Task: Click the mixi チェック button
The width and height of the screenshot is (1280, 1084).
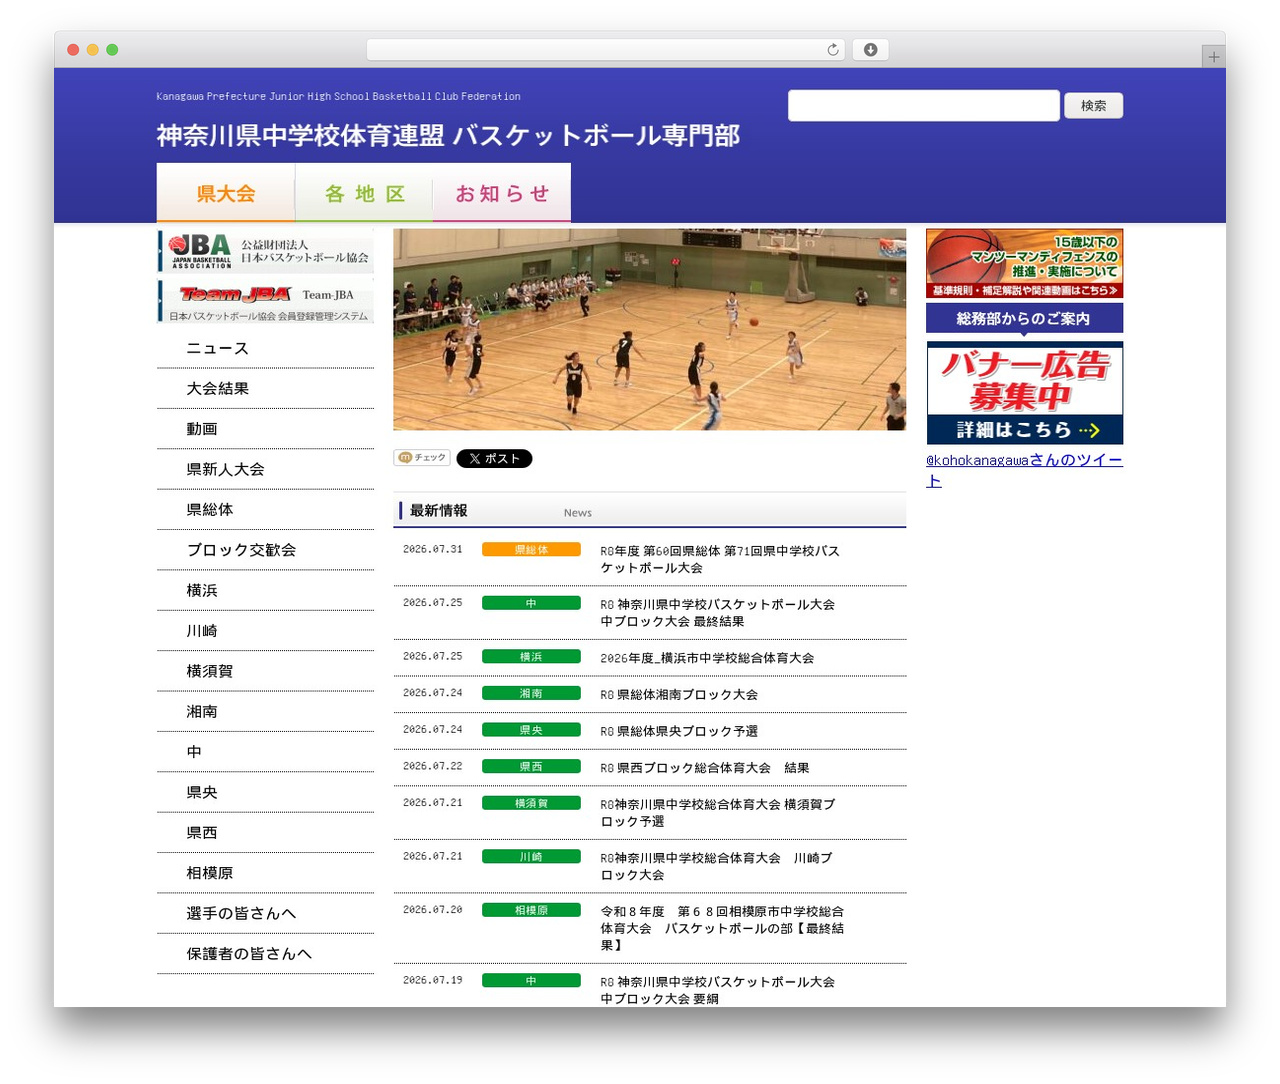Action: tap(422, 458)
